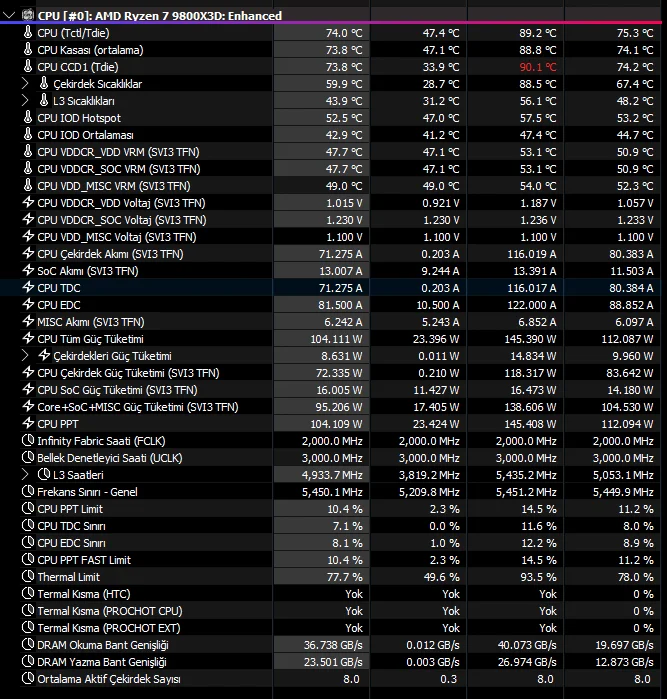Expand the Çekirdek Sıcaklıklar group
Screen dimensions: 667x699
click(x=25, y=84)
